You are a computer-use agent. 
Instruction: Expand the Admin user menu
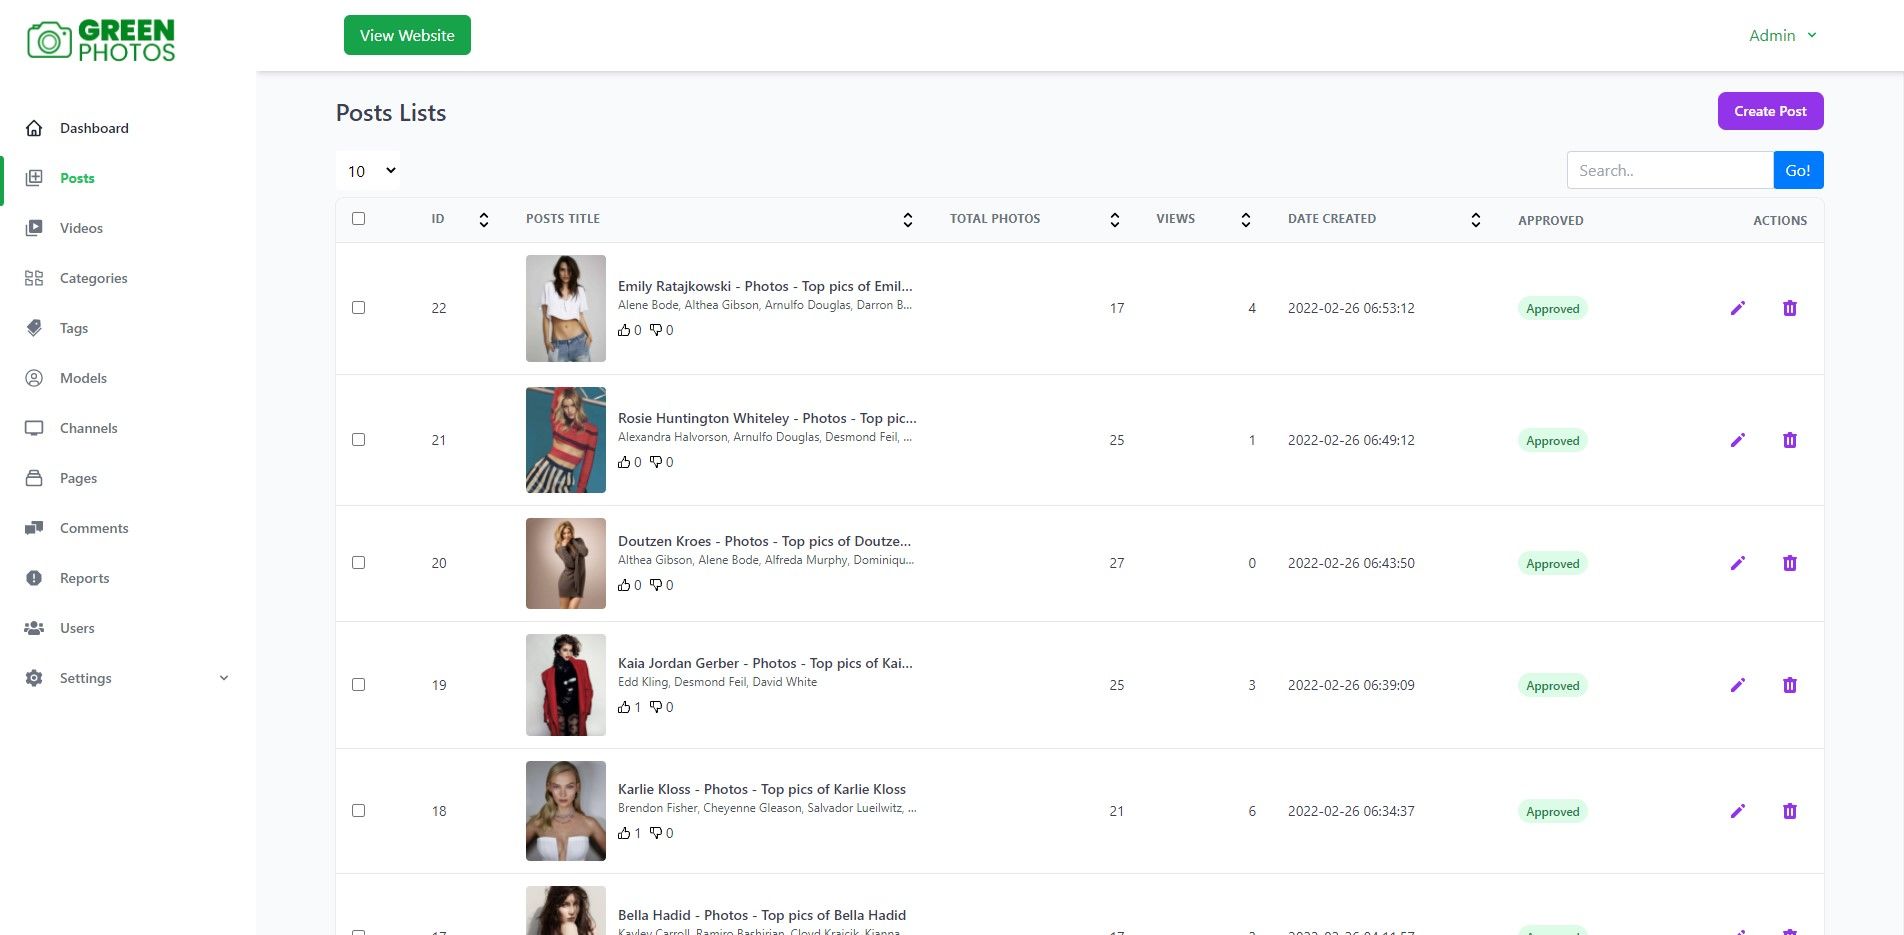[x=1782, y=36]
